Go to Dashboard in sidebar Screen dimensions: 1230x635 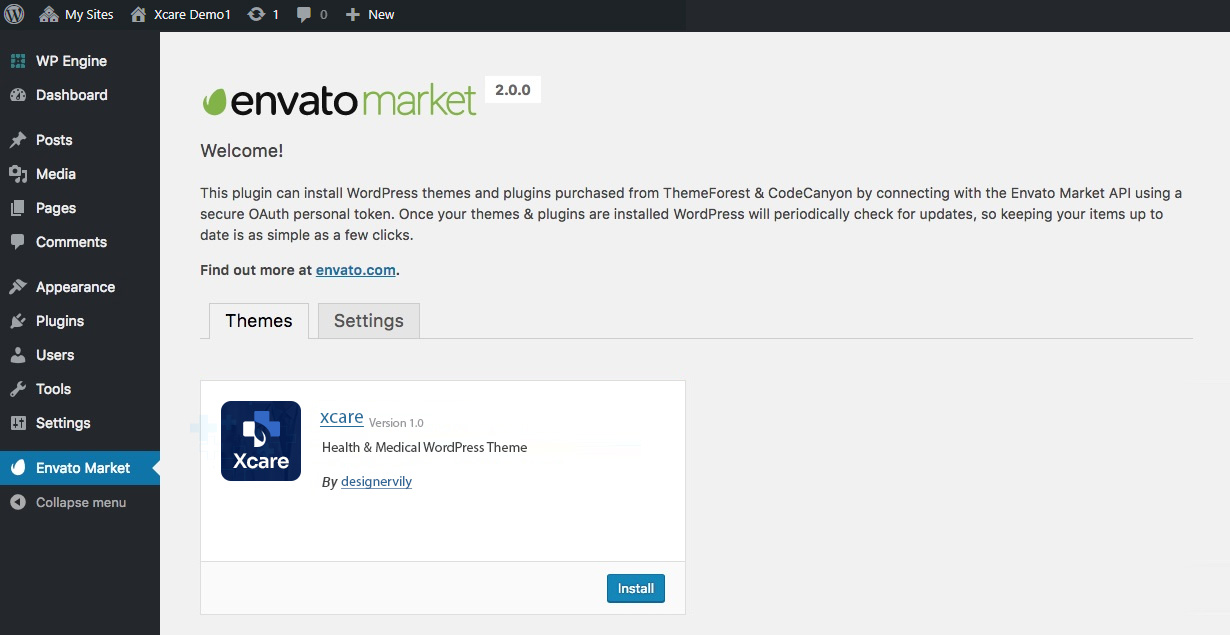click(x=71, y=95)
